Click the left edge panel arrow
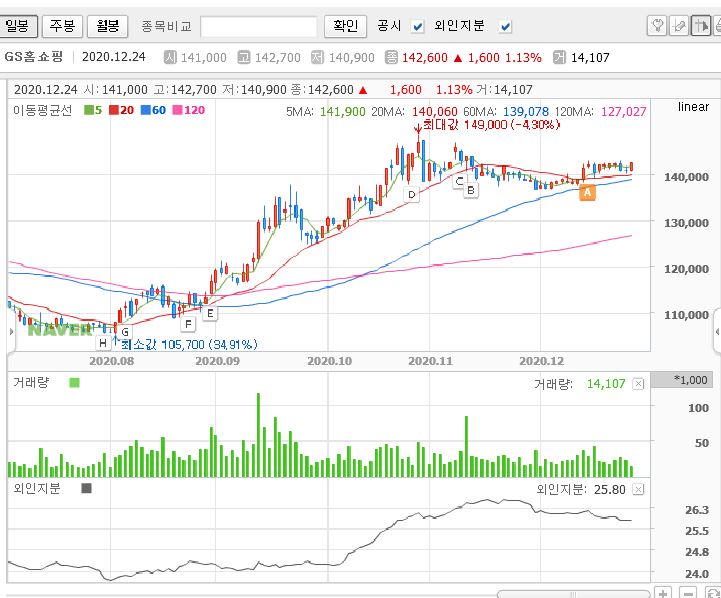 pos(11,331)
